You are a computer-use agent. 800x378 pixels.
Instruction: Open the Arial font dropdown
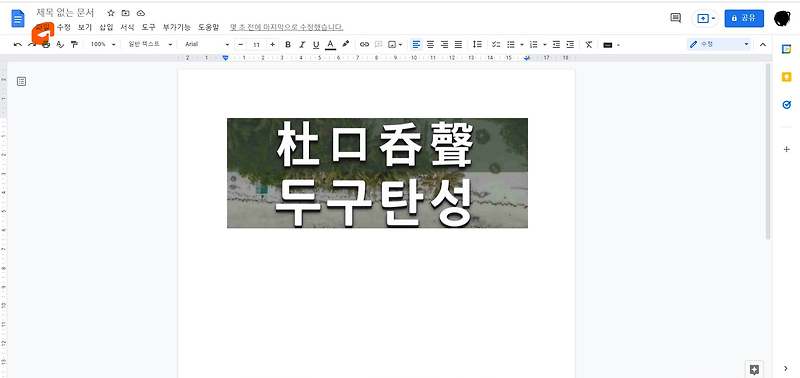(207, 45)
